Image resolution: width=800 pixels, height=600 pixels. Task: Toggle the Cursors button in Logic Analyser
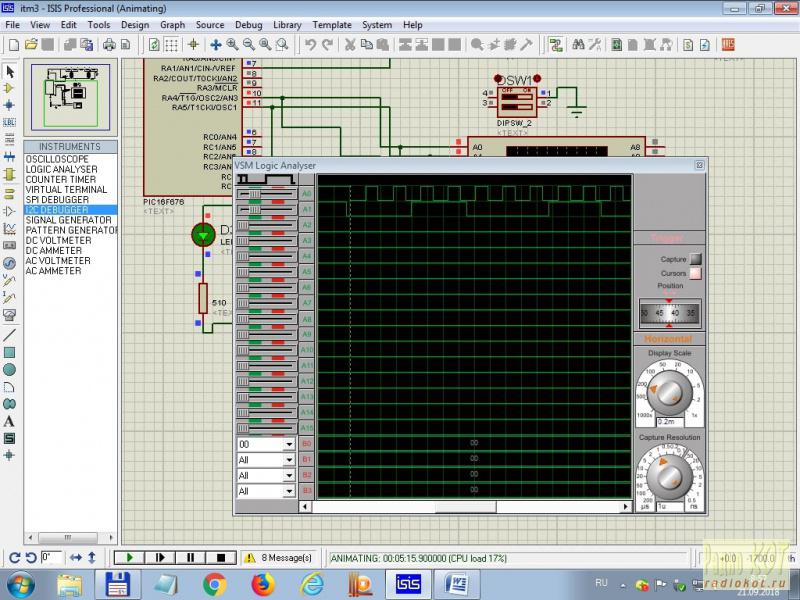pyautogui.click(x=696, y=273)
